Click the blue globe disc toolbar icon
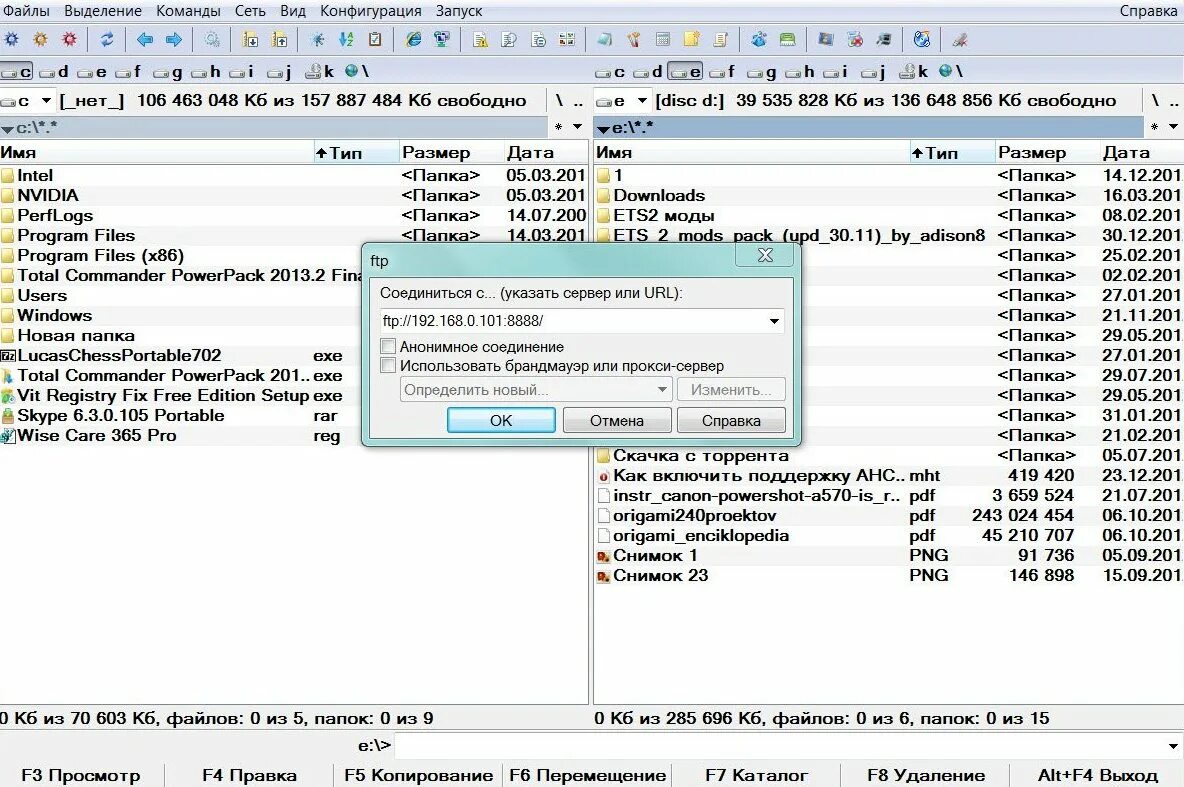The image size is (1184, 787). (x=922, y=39)
